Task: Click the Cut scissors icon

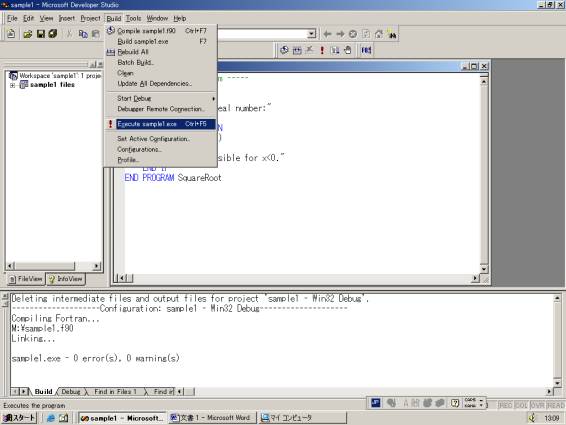Action: tap(69, 34)
